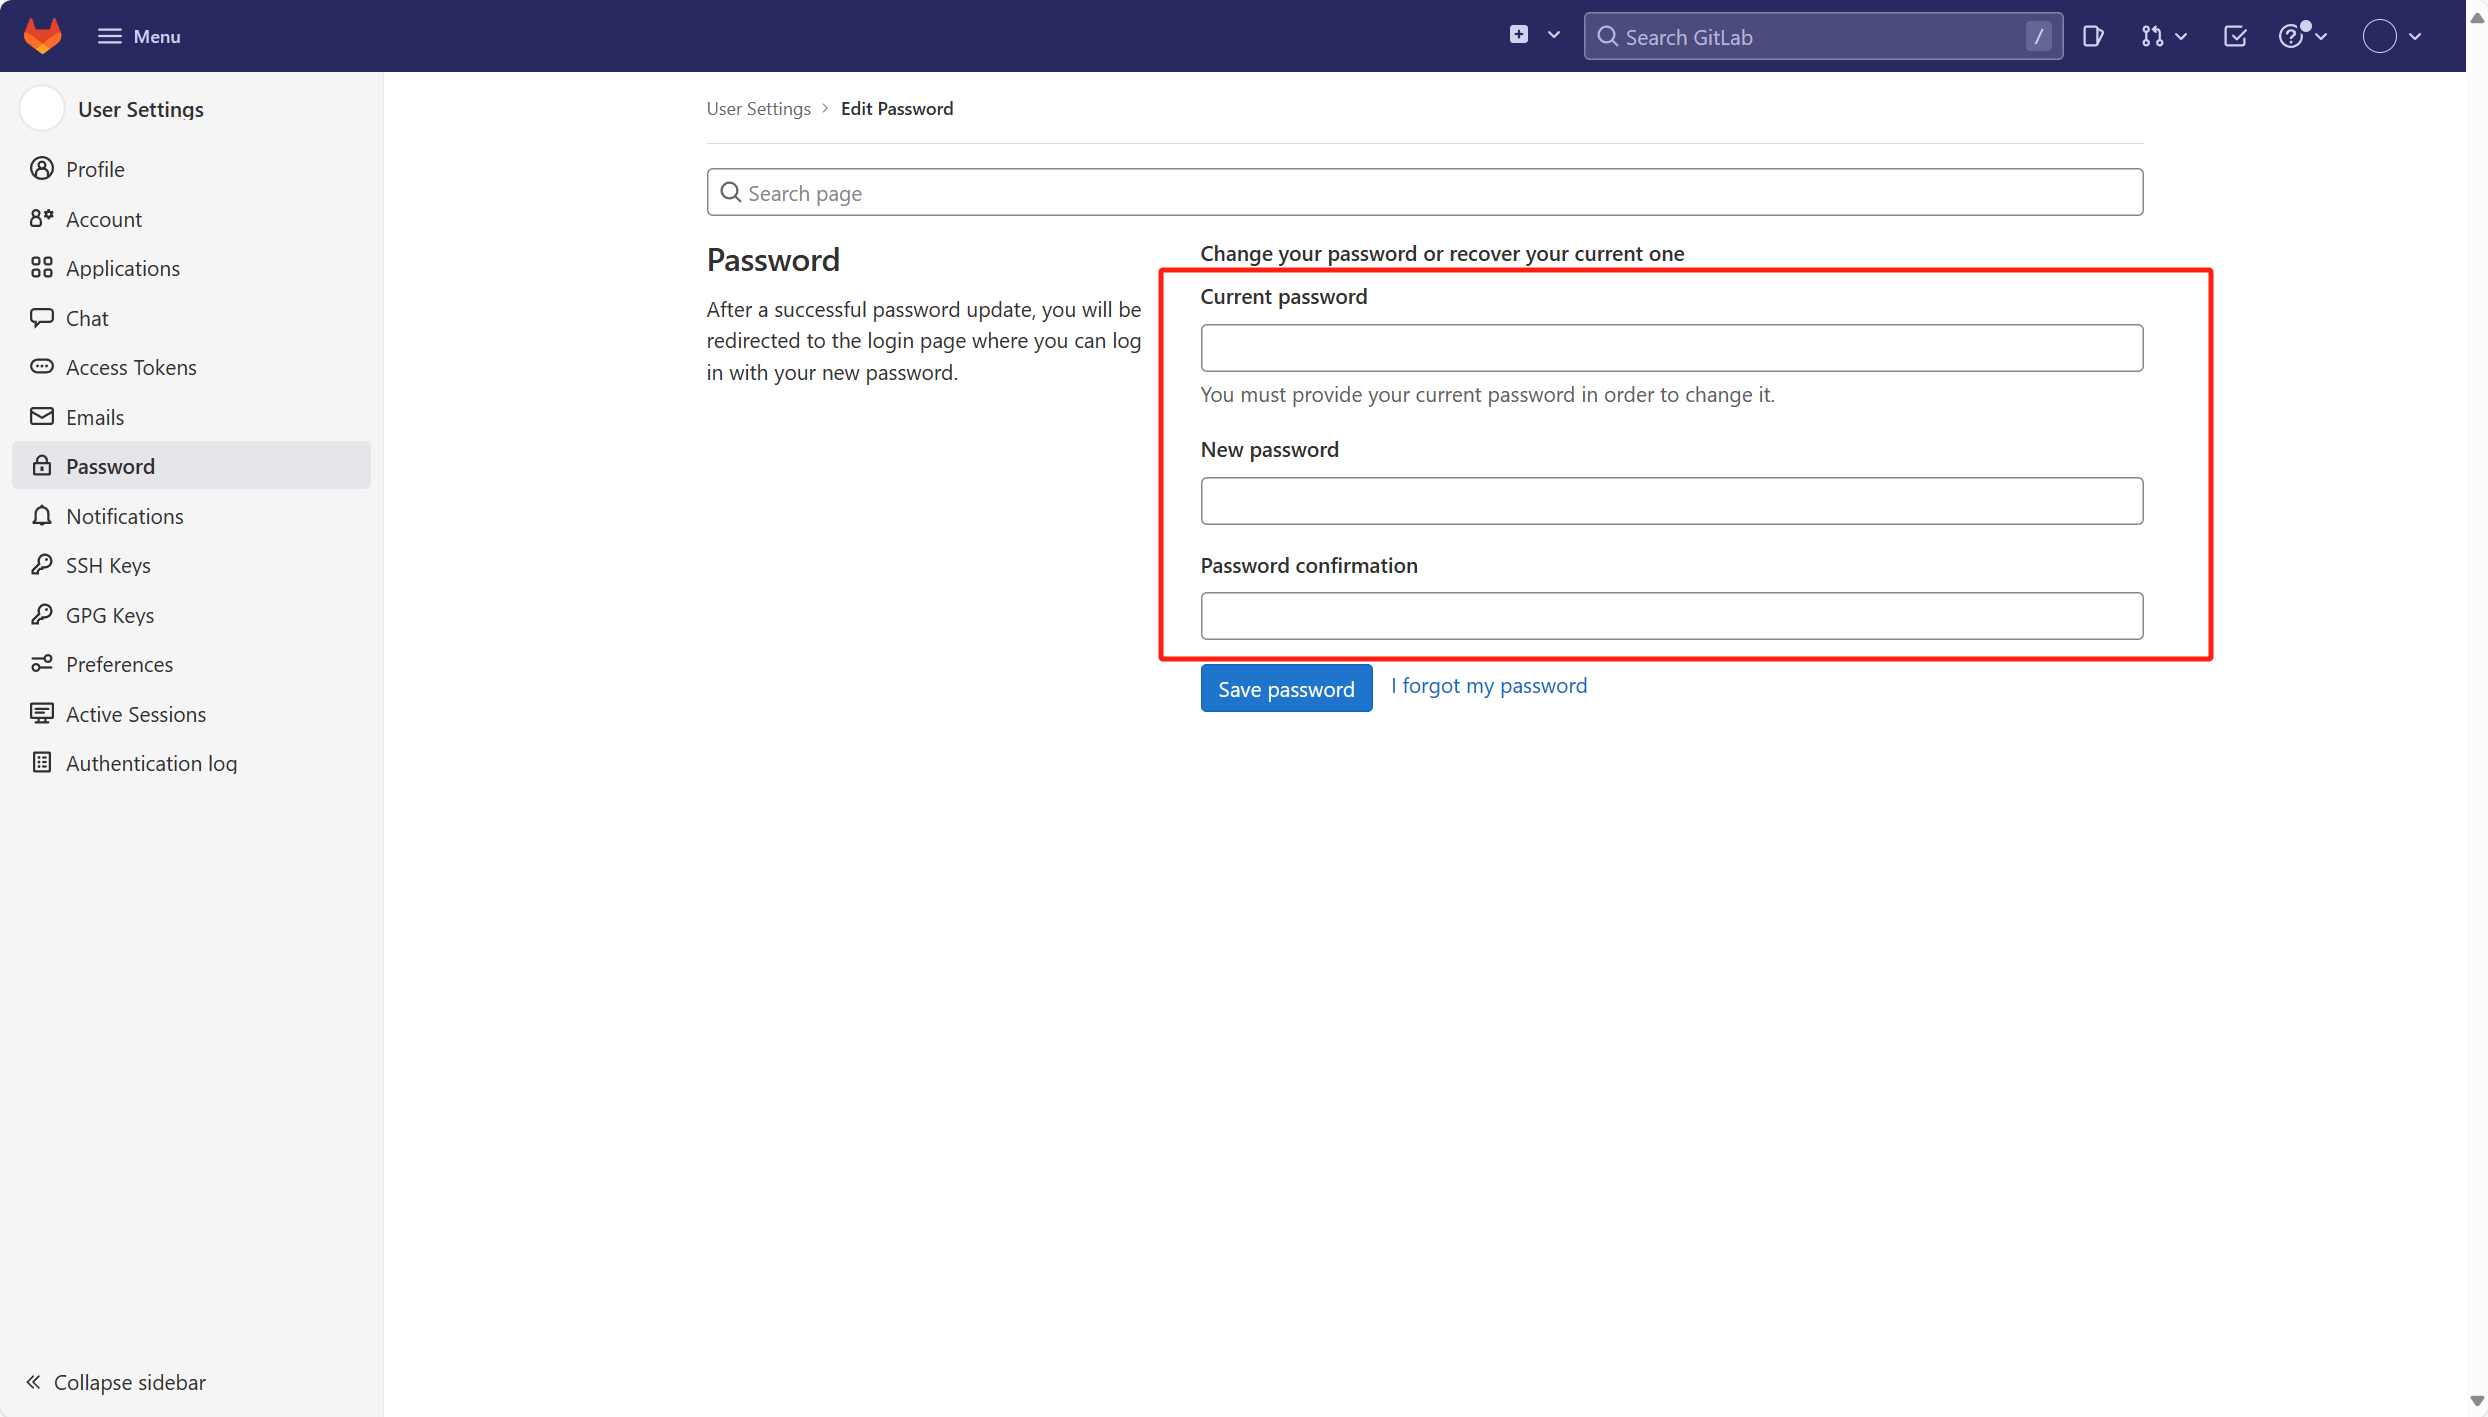Image resolution: width=2488 pixels, height=1417 pixels.
Task: Open Active Sessions settings page
Action: [x=136, y=714]
